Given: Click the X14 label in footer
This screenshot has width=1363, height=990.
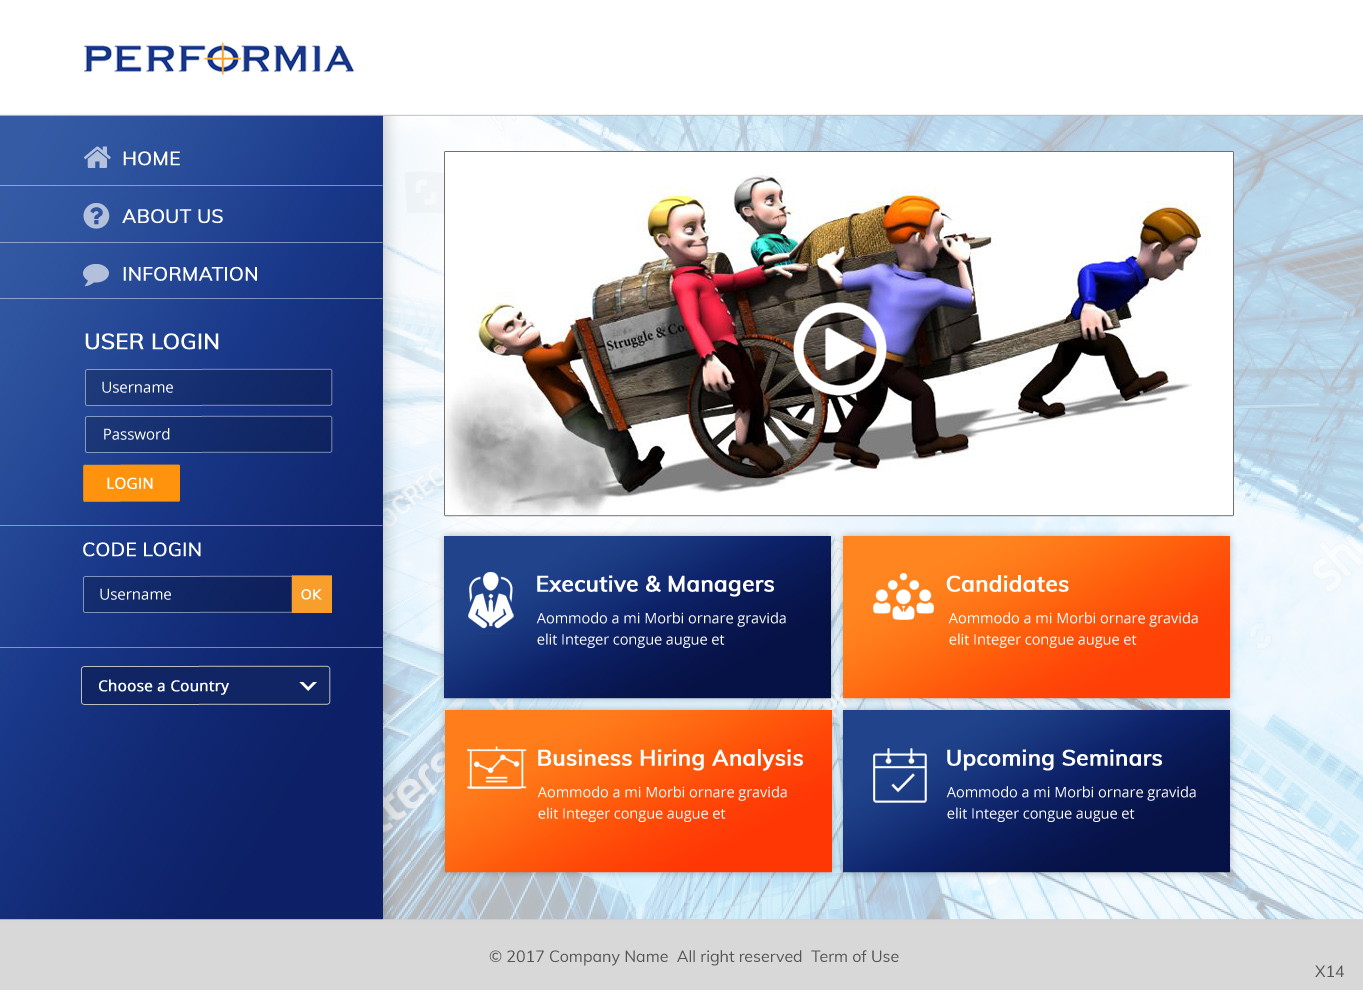Looking at the screenshot, I should 1329,972.
